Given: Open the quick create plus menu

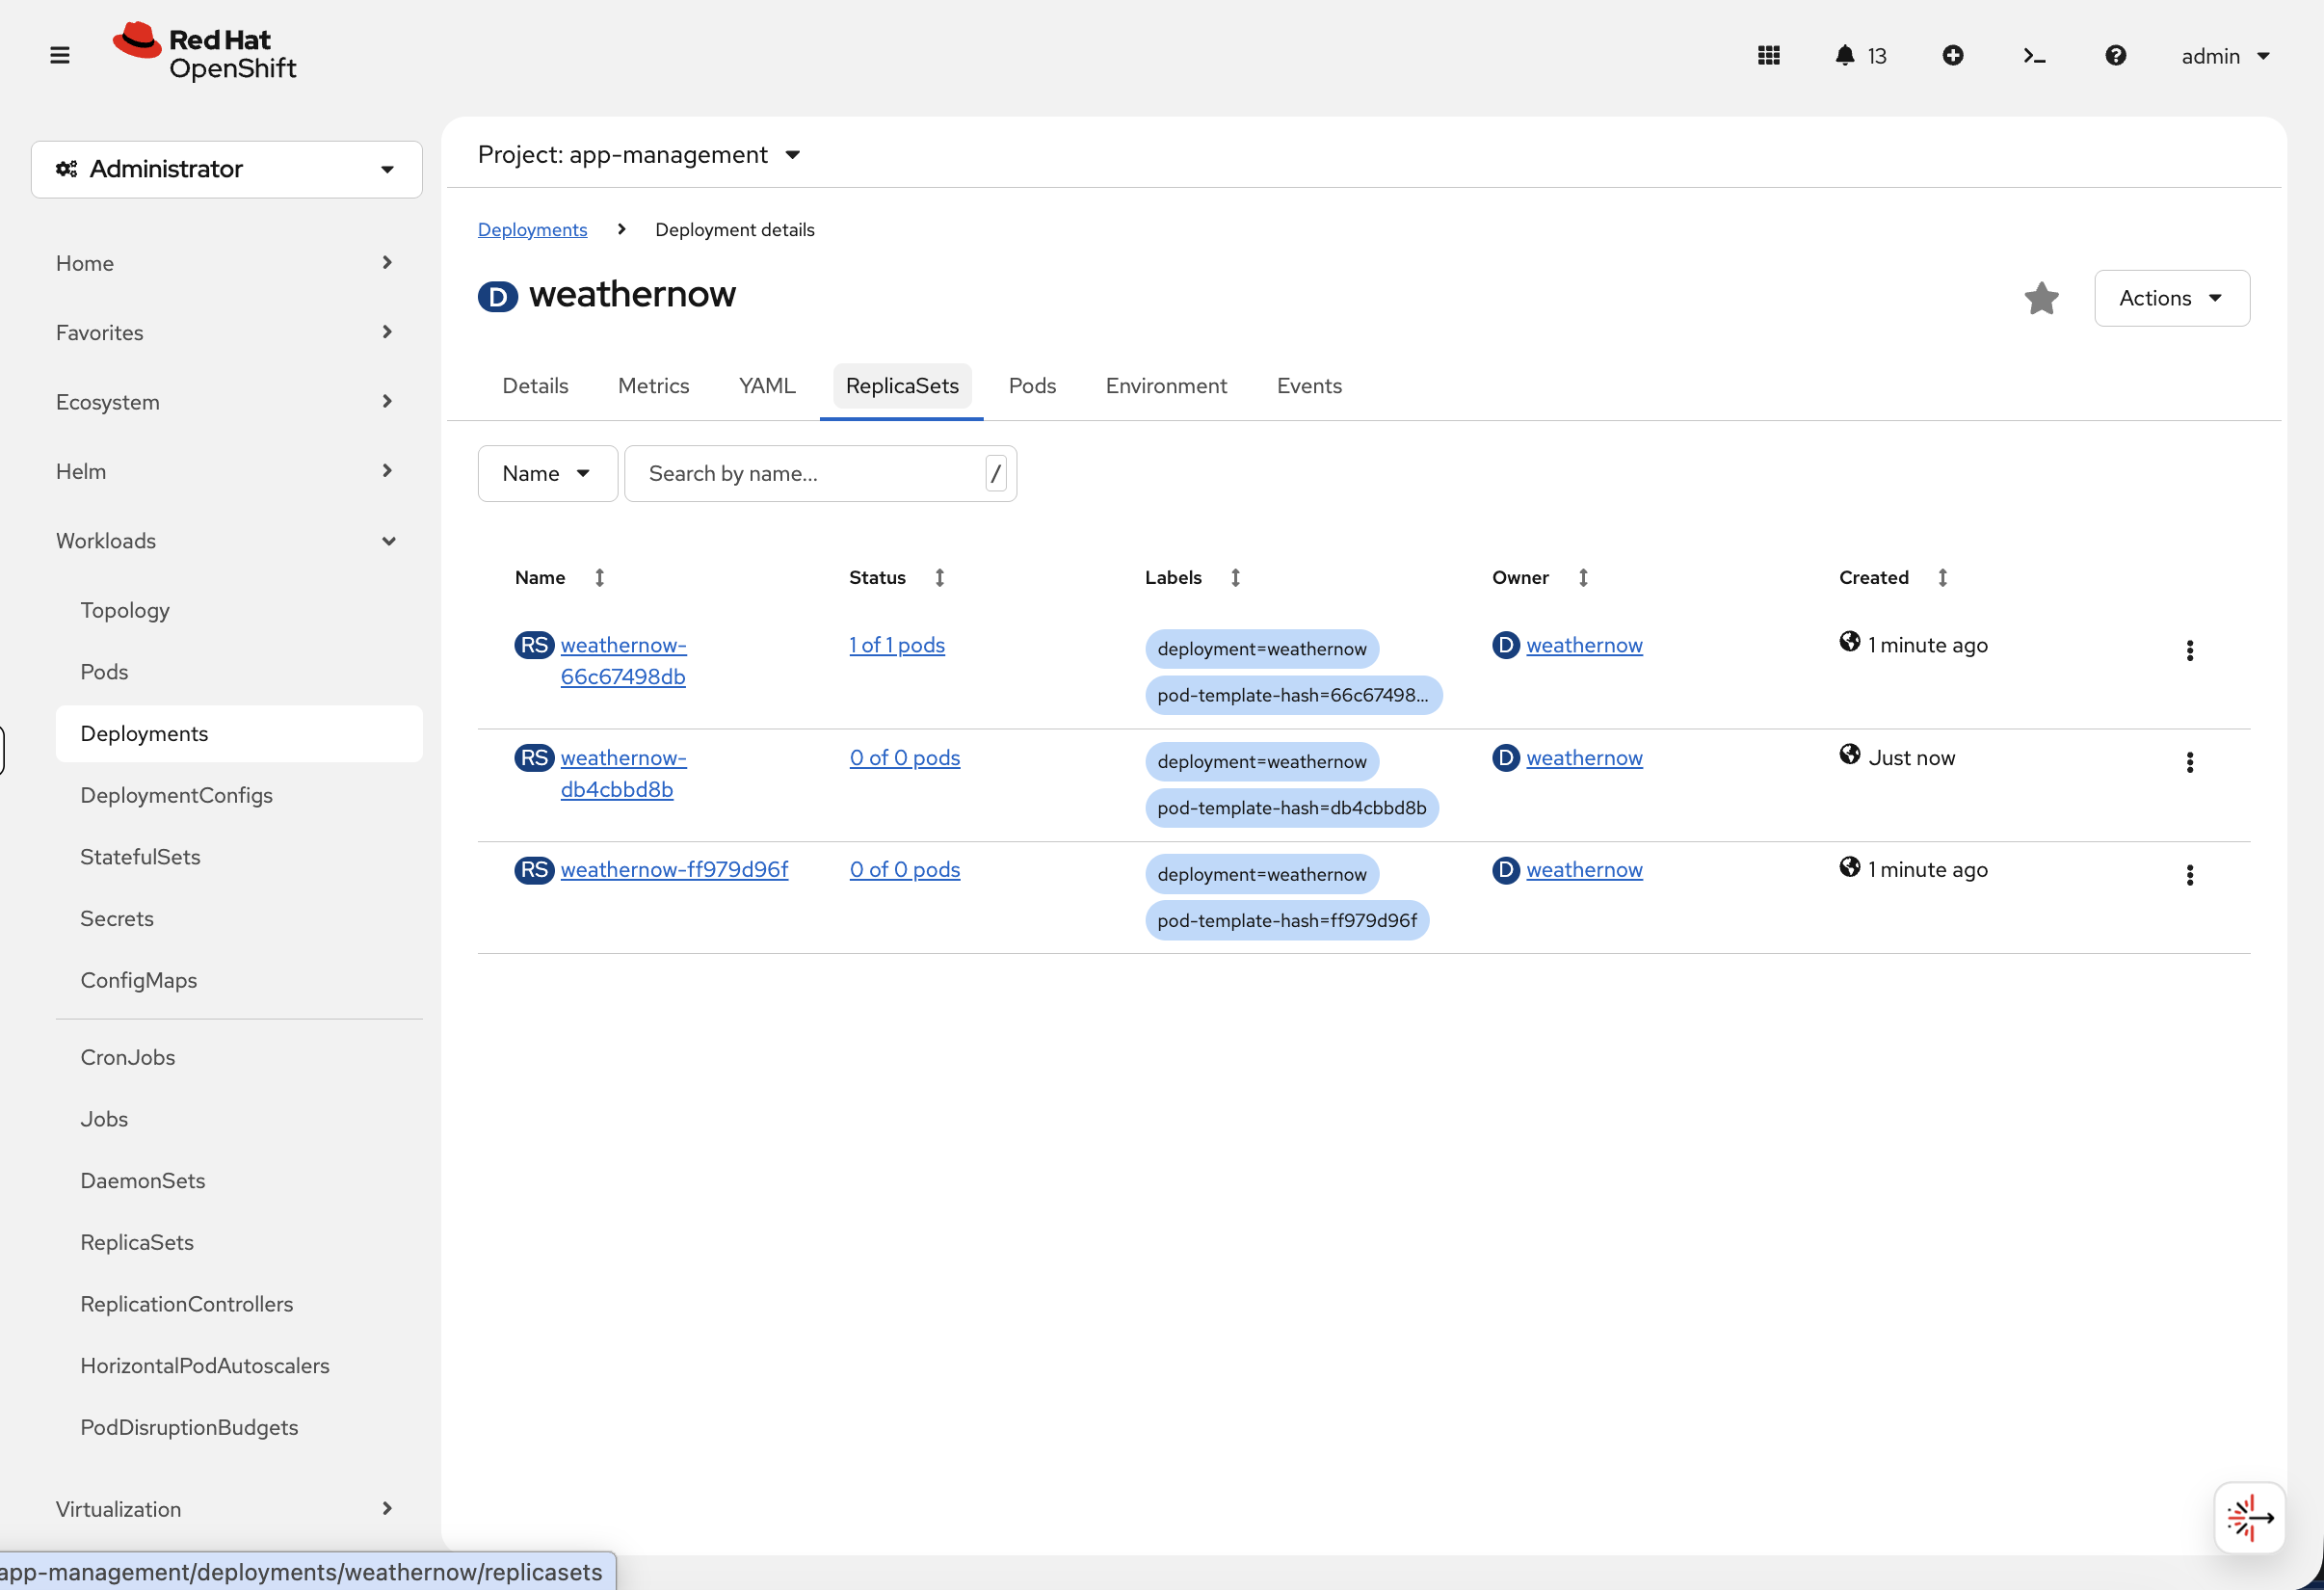Looking at the screenshot, I should click(x=1953, y=56).
